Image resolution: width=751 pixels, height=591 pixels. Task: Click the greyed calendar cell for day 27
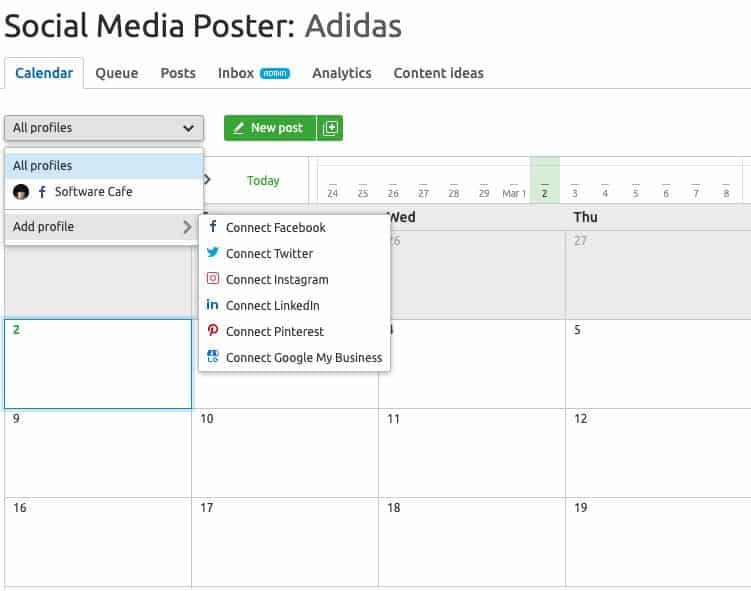(x=658, y=274)
